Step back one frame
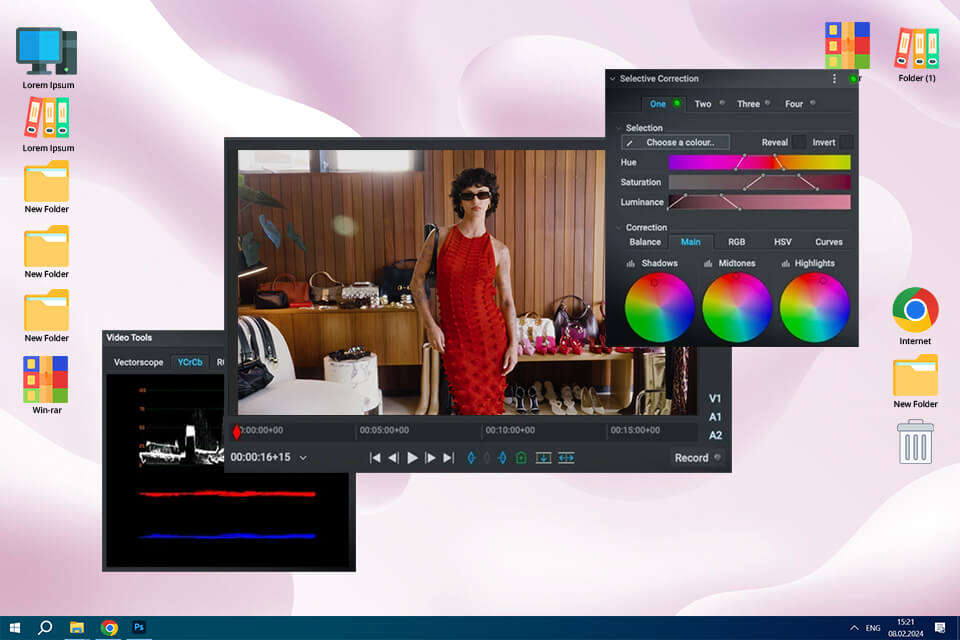The image size is (960, 640). click(393, 458)
